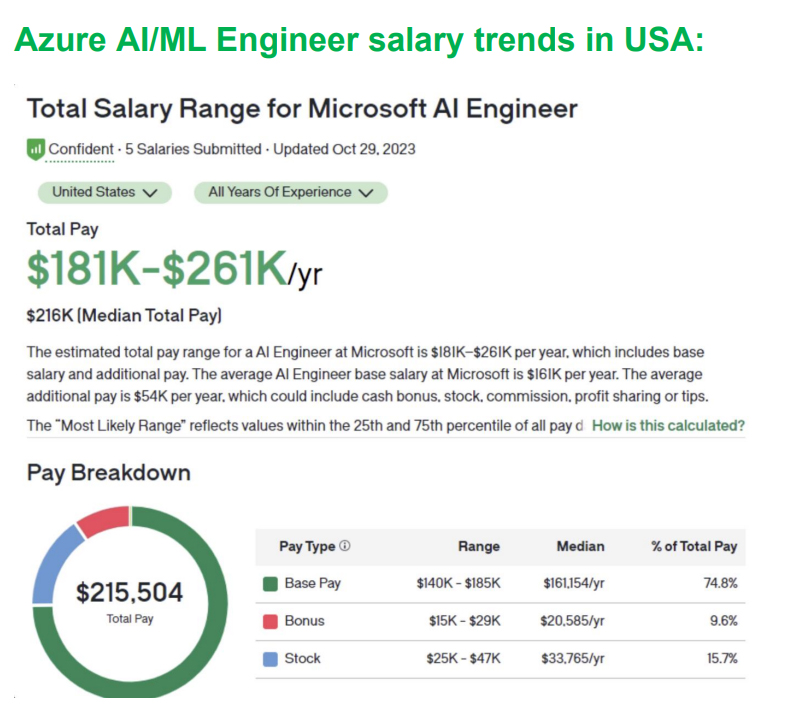Click the How is this calculated link
Screen dimensions: 800x712
(668, 425)
